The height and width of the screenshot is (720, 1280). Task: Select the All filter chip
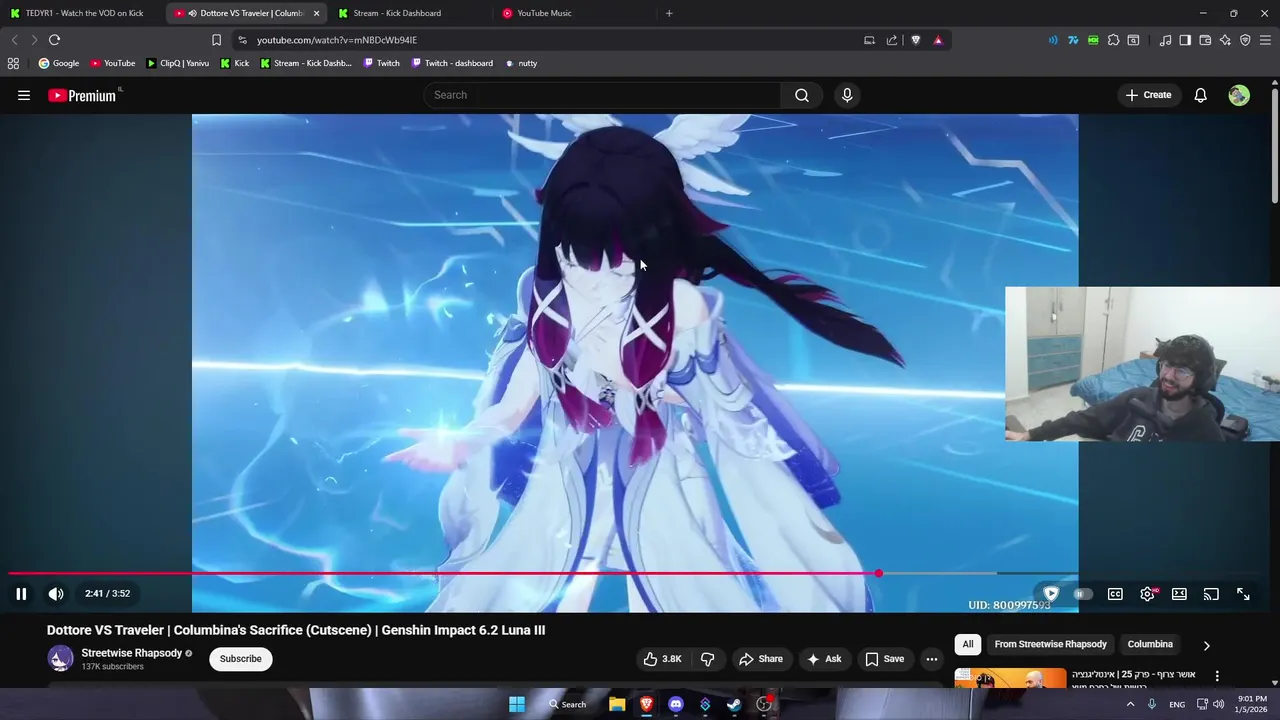(967, 644)
